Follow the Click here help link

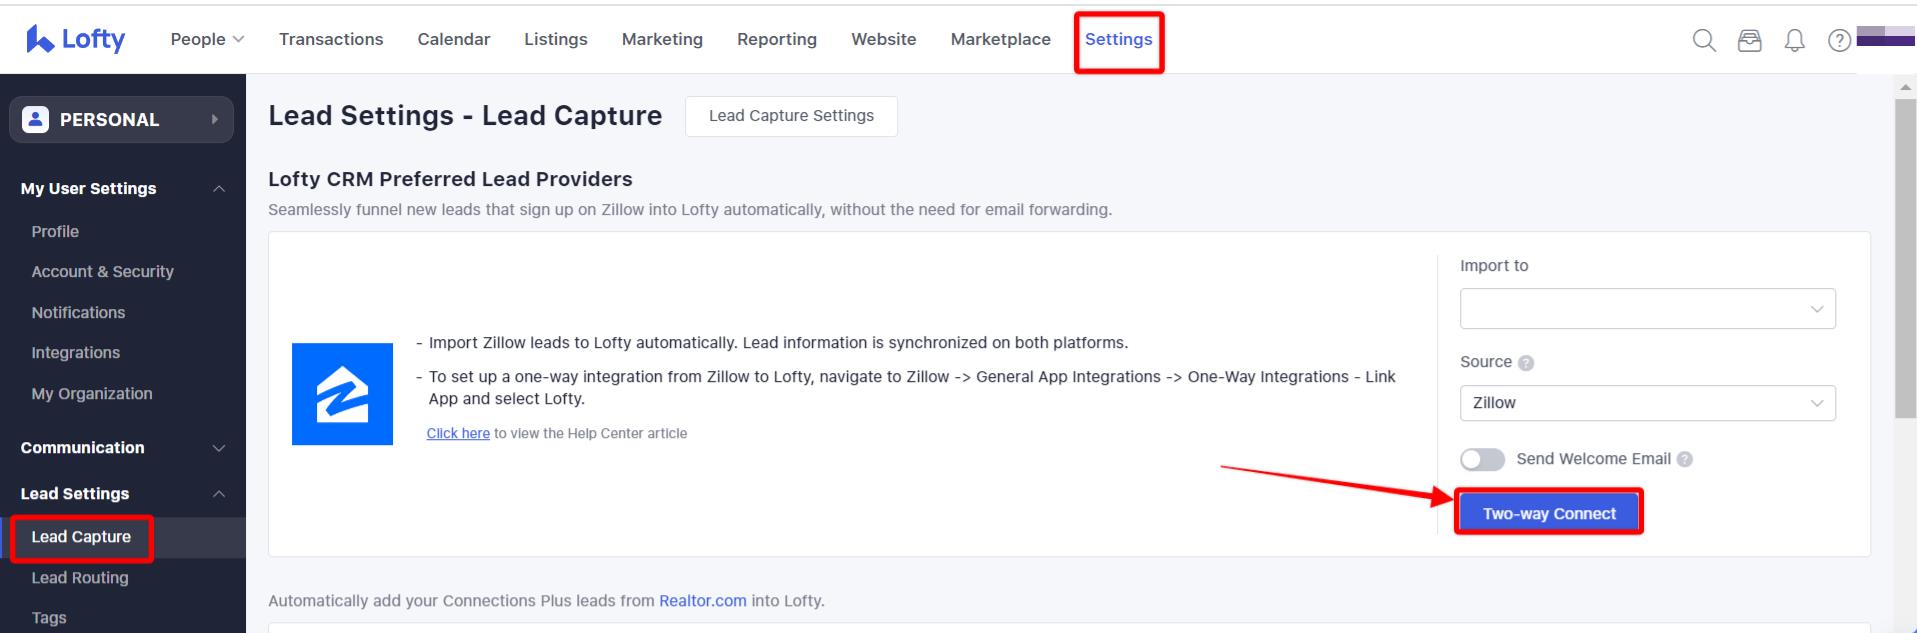[458, 433]
